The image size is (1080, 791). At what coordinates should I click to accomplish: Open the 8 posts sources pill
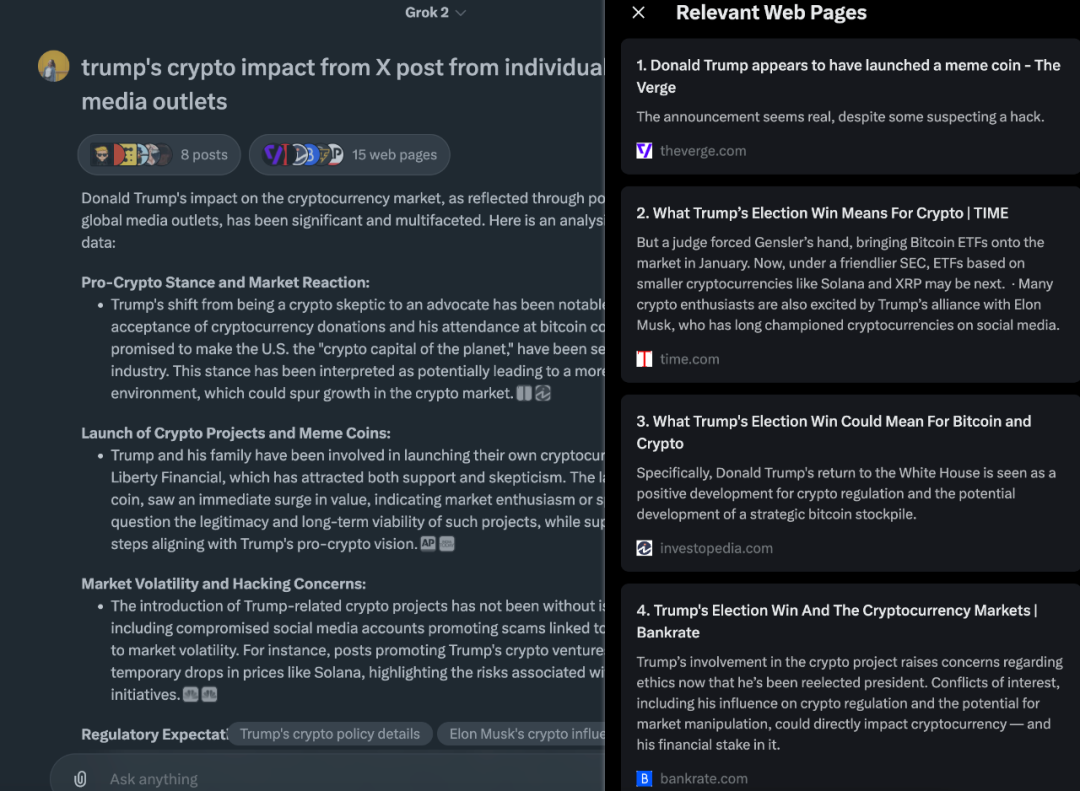(x=159, y=154)
